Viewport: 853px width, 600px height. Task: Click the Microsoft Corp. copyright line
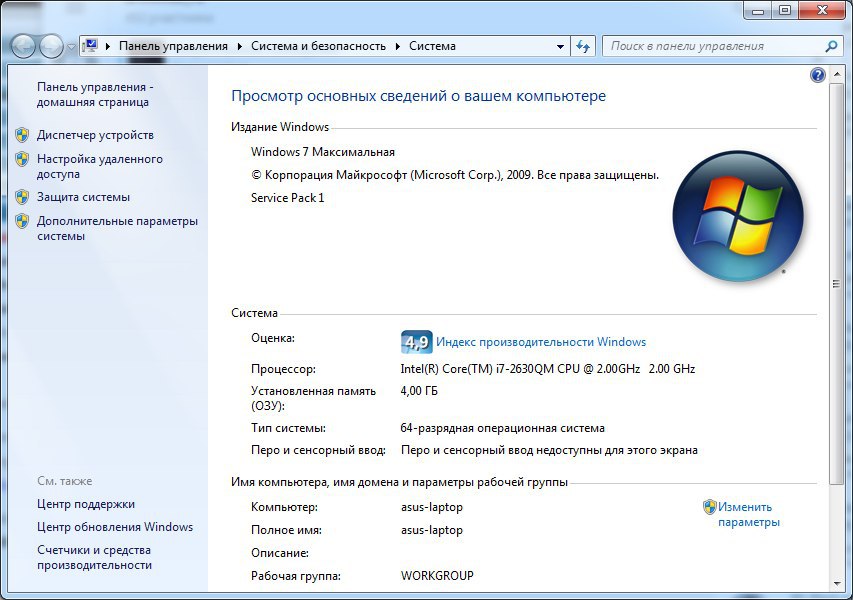point(455,175)
